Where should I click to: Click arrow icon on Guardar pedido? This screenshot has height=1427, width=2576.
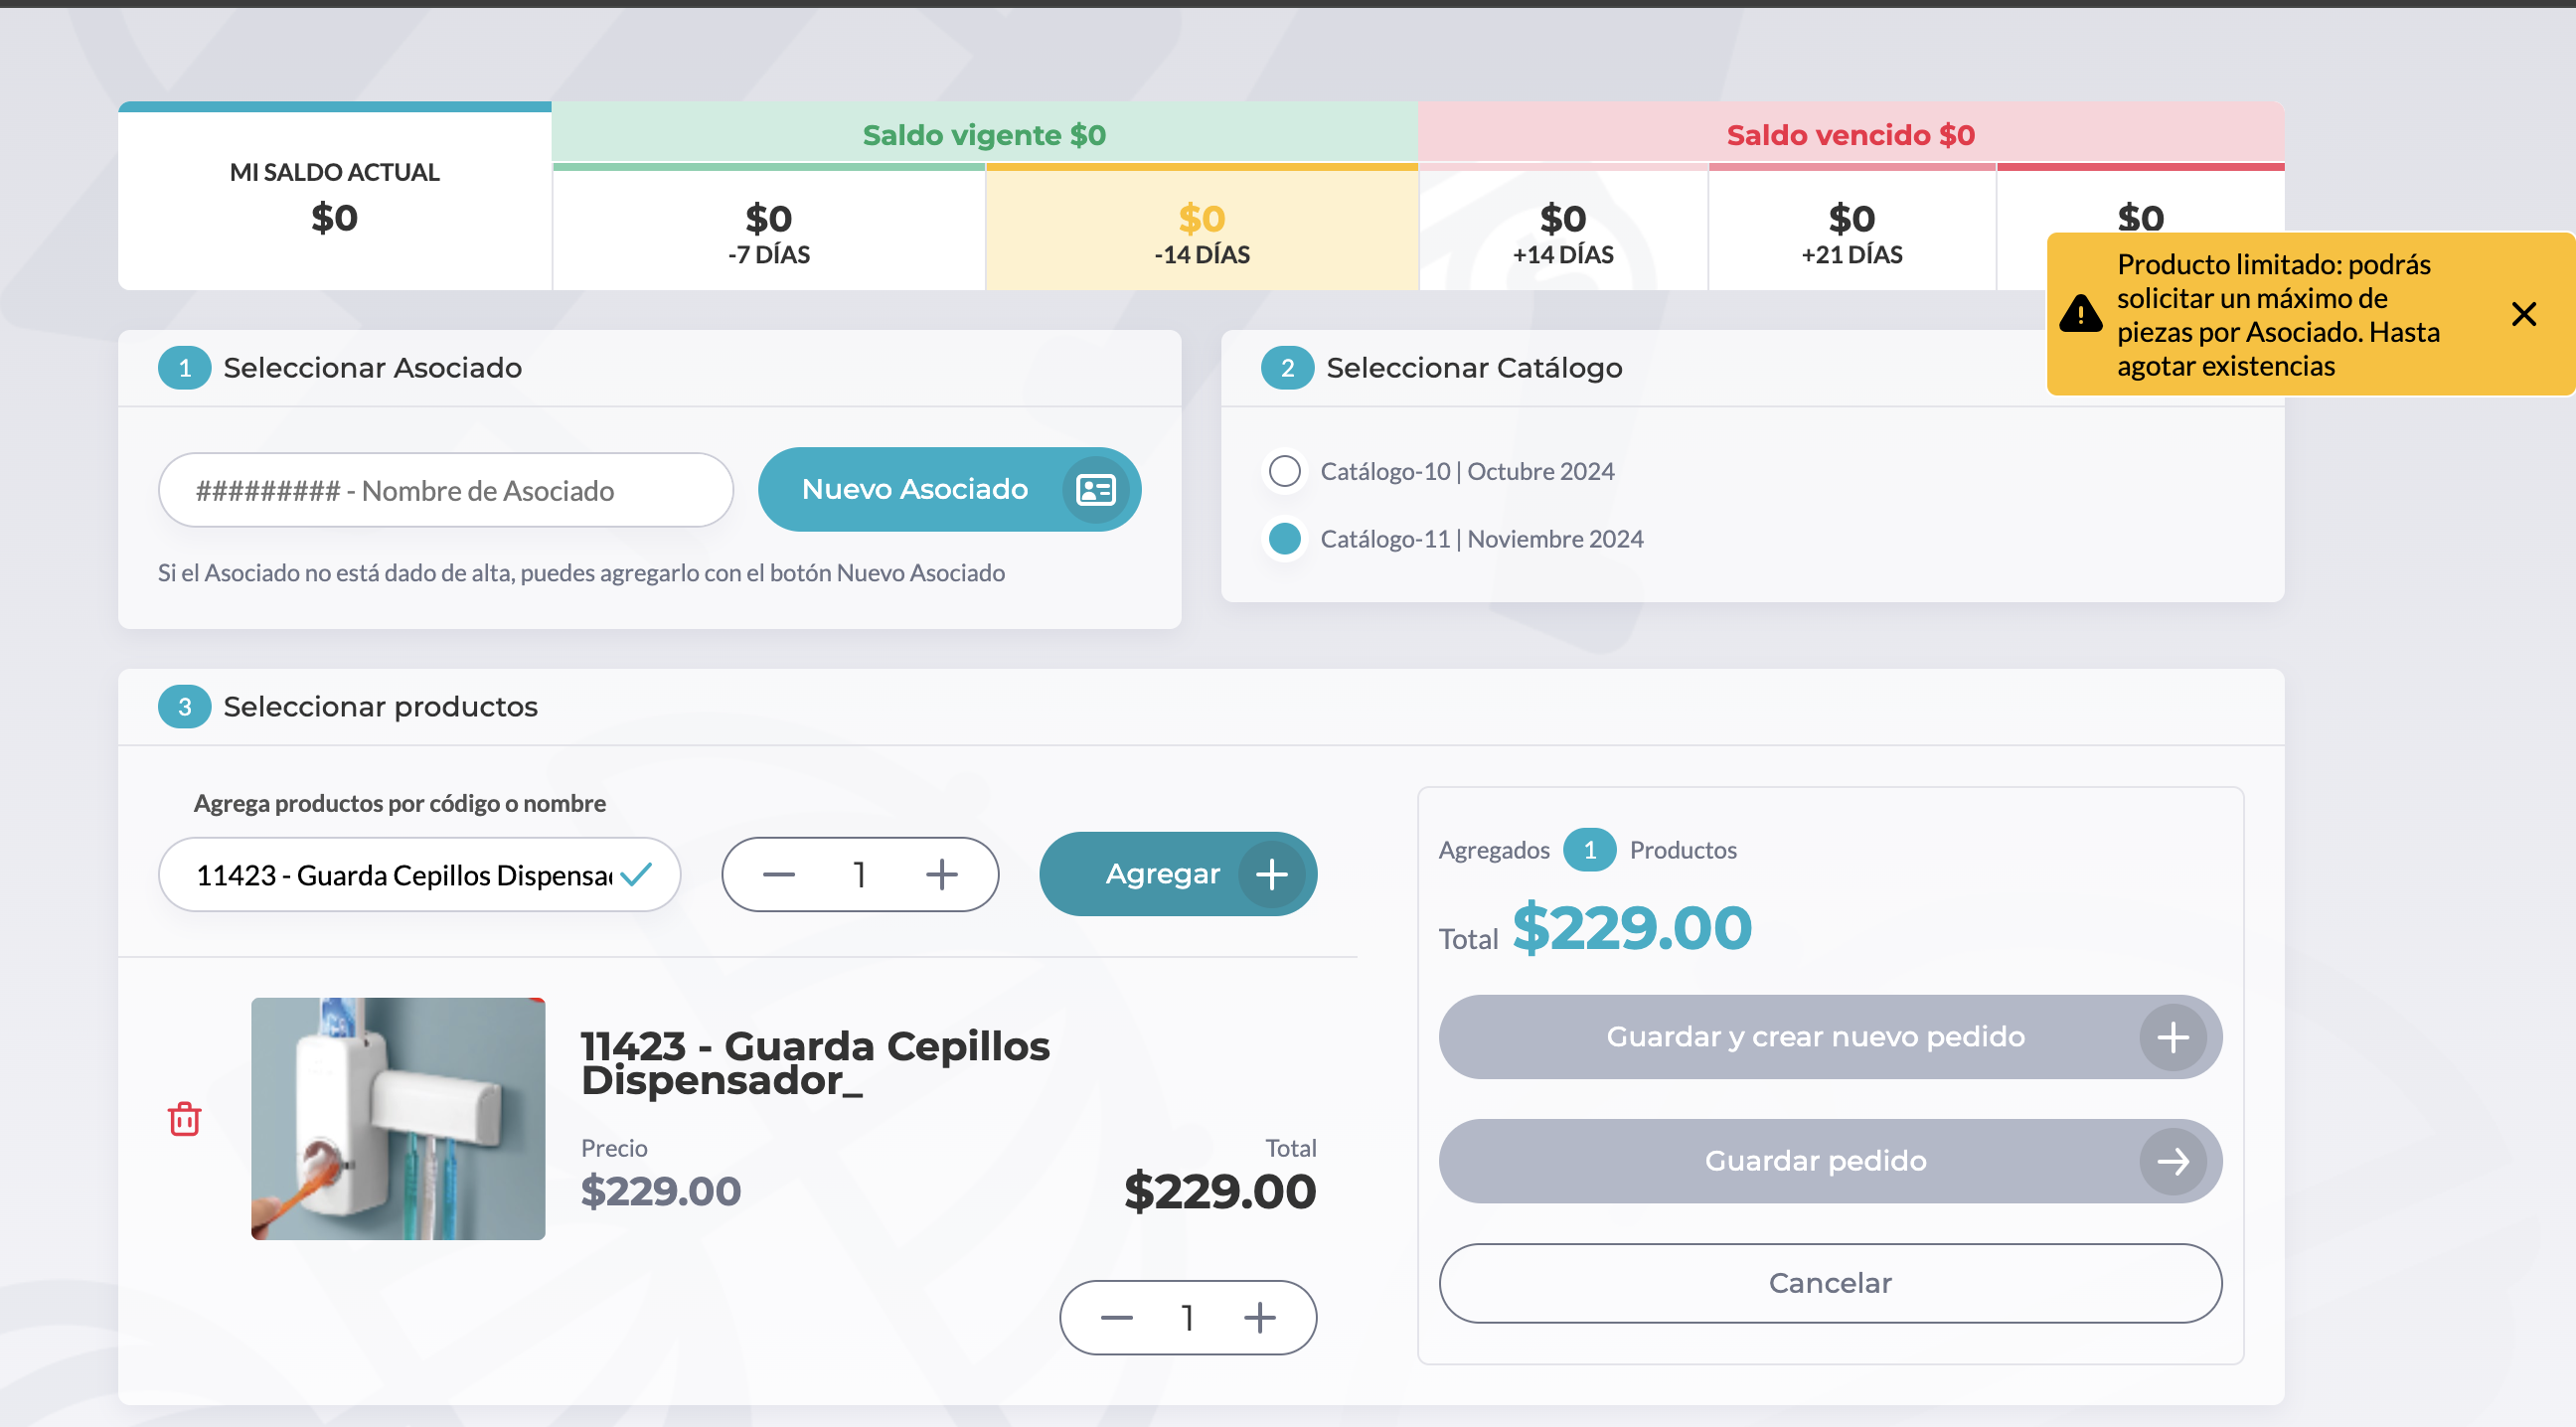2172,1160
